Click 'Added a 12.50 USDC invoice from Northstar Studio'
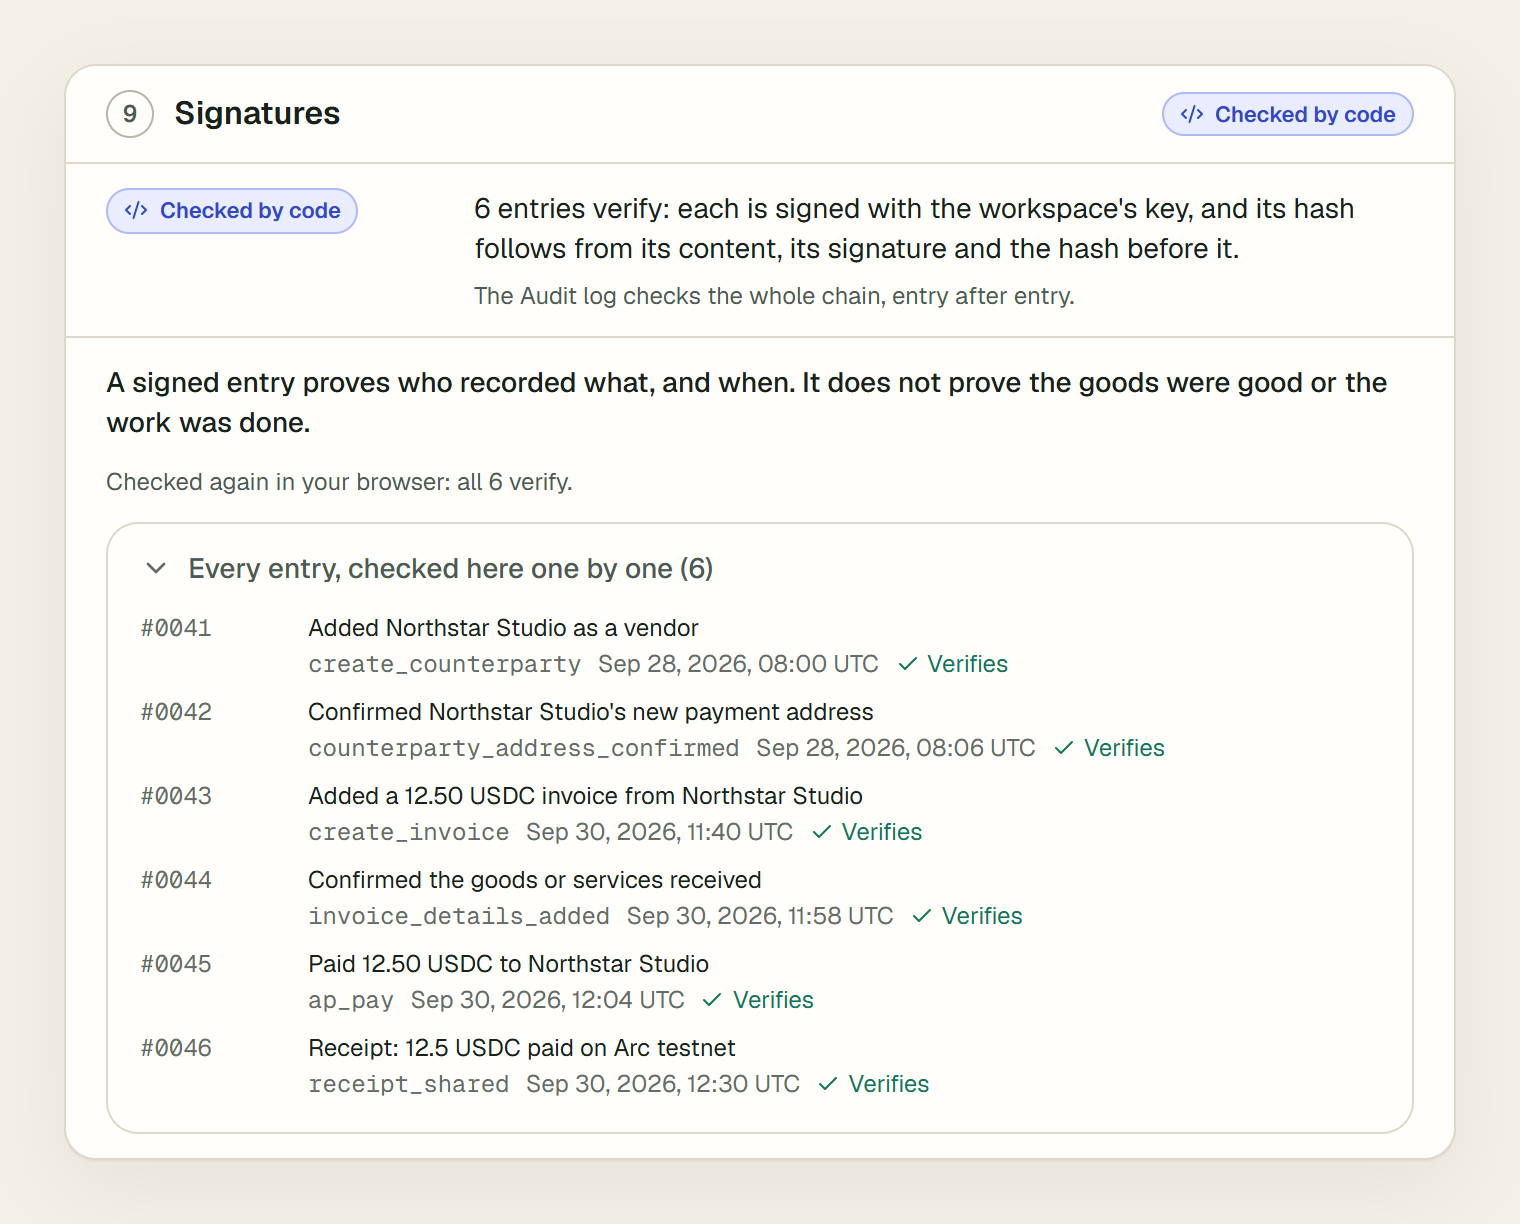Viewport: 1520px width, 1224px height. [x=585, y=796]
